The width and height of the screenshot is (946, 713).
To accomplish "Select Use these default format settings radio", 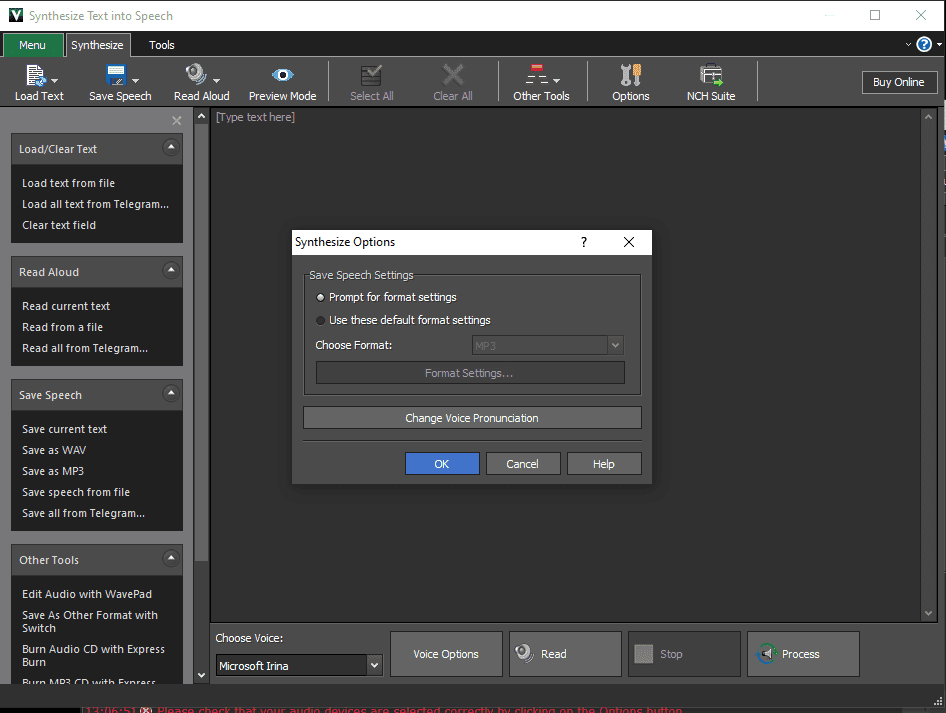I will 320,320.
